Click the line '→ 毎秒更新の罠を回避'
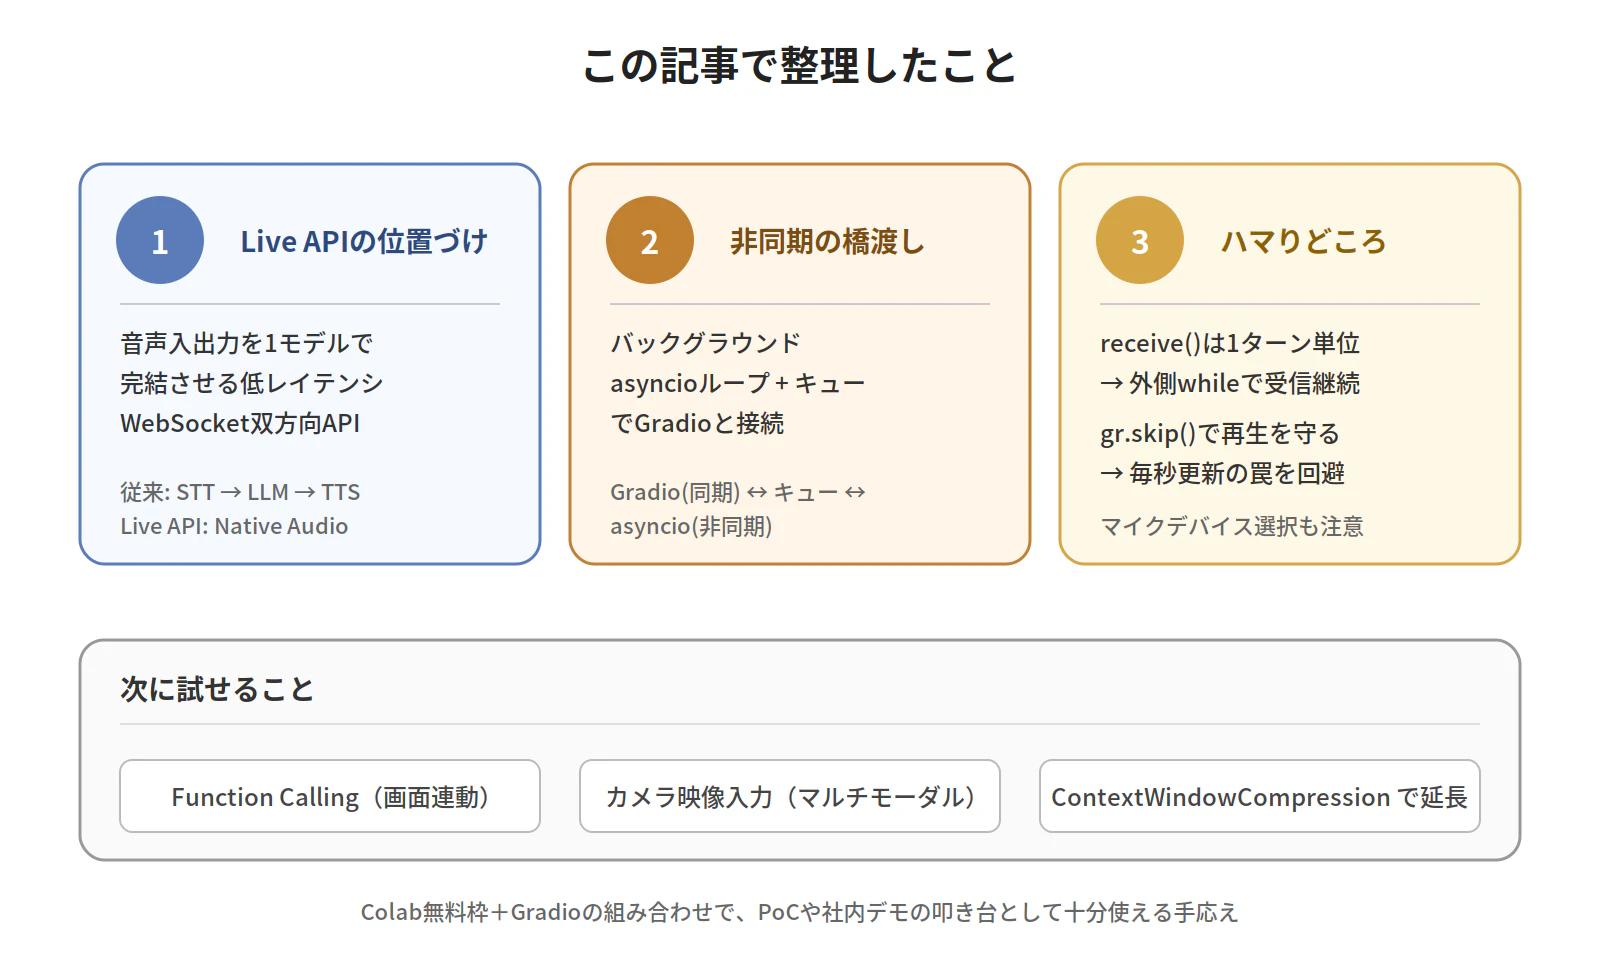The width and height of the screenshot is (1600, 960). 1222,473
